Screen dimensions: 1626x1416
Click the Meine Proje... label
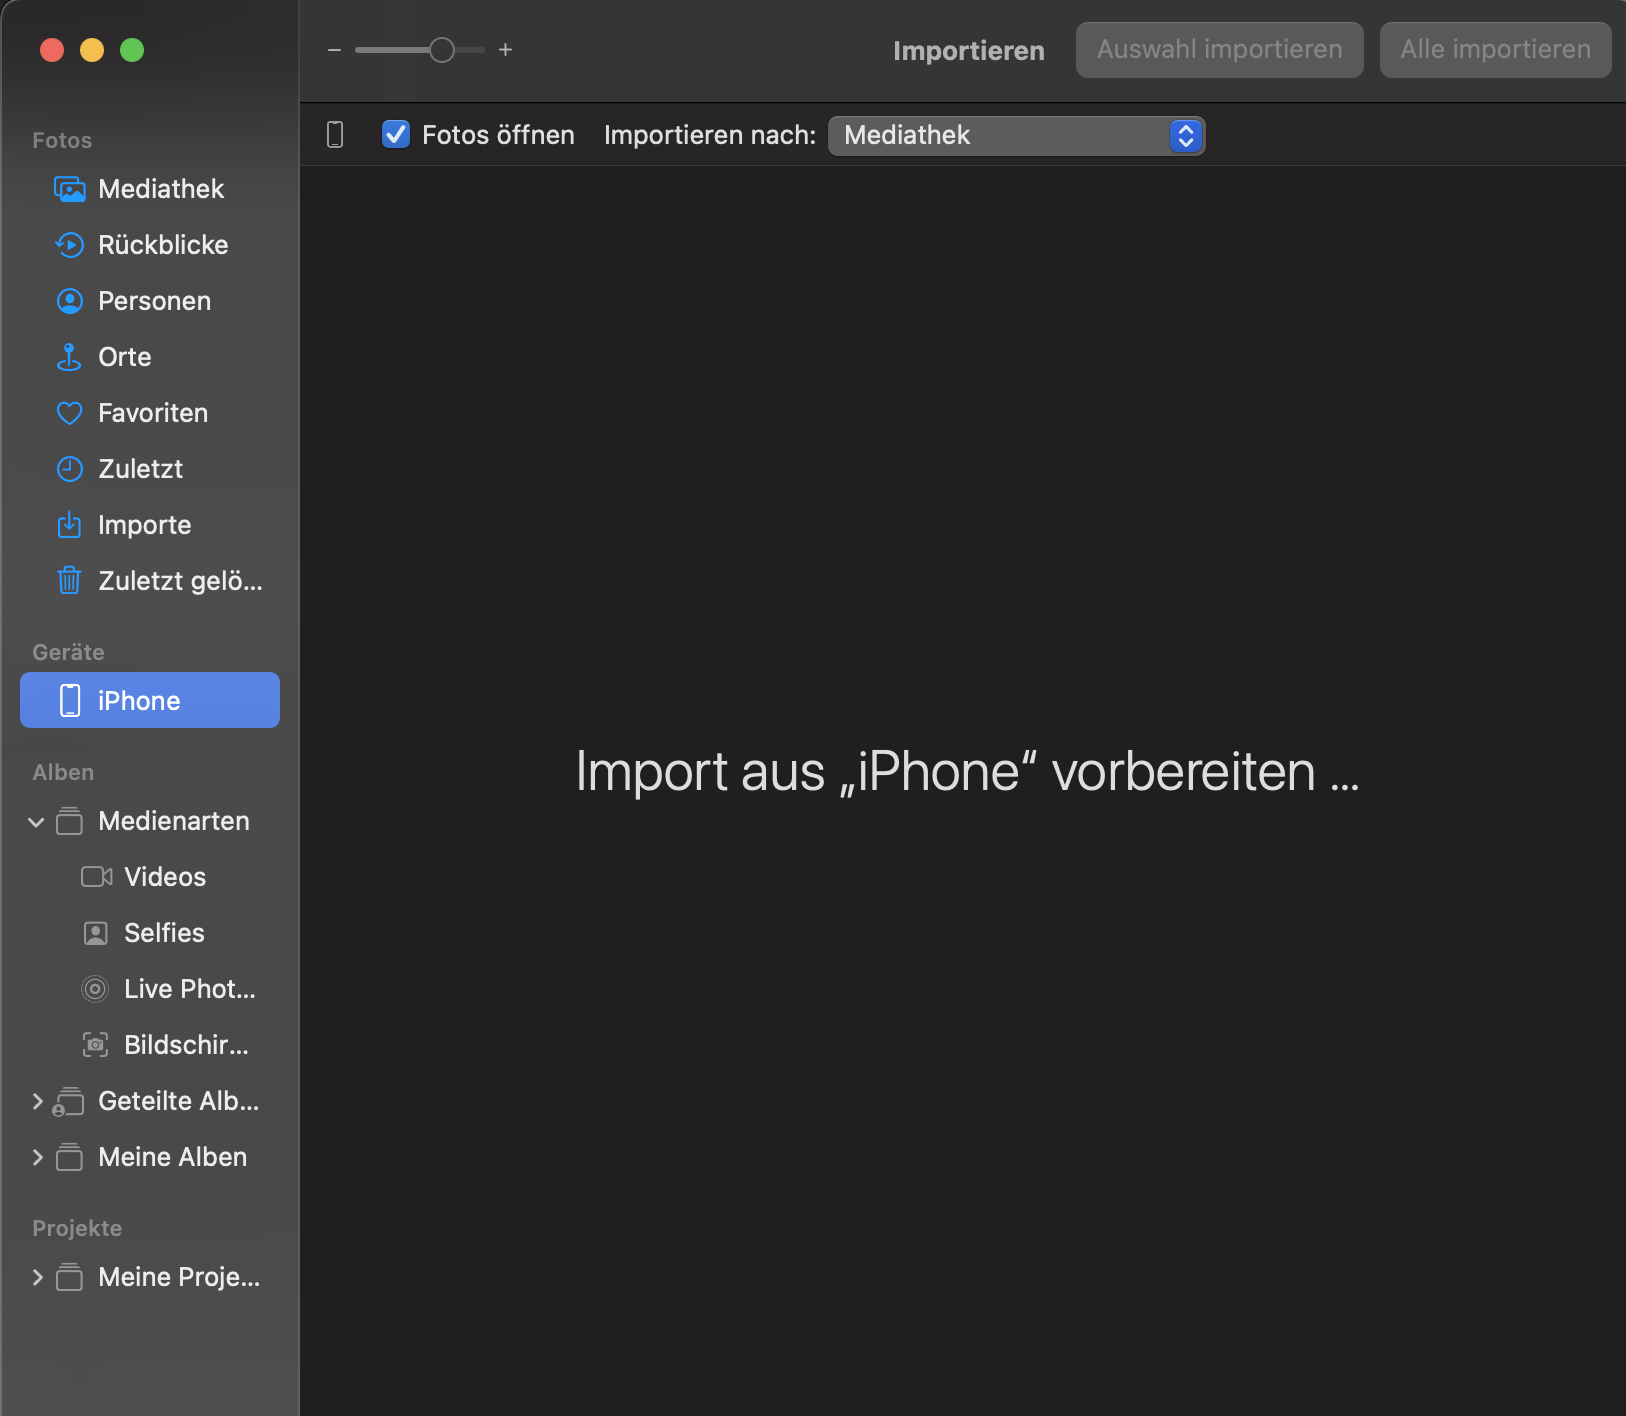tap(179, 1277)
